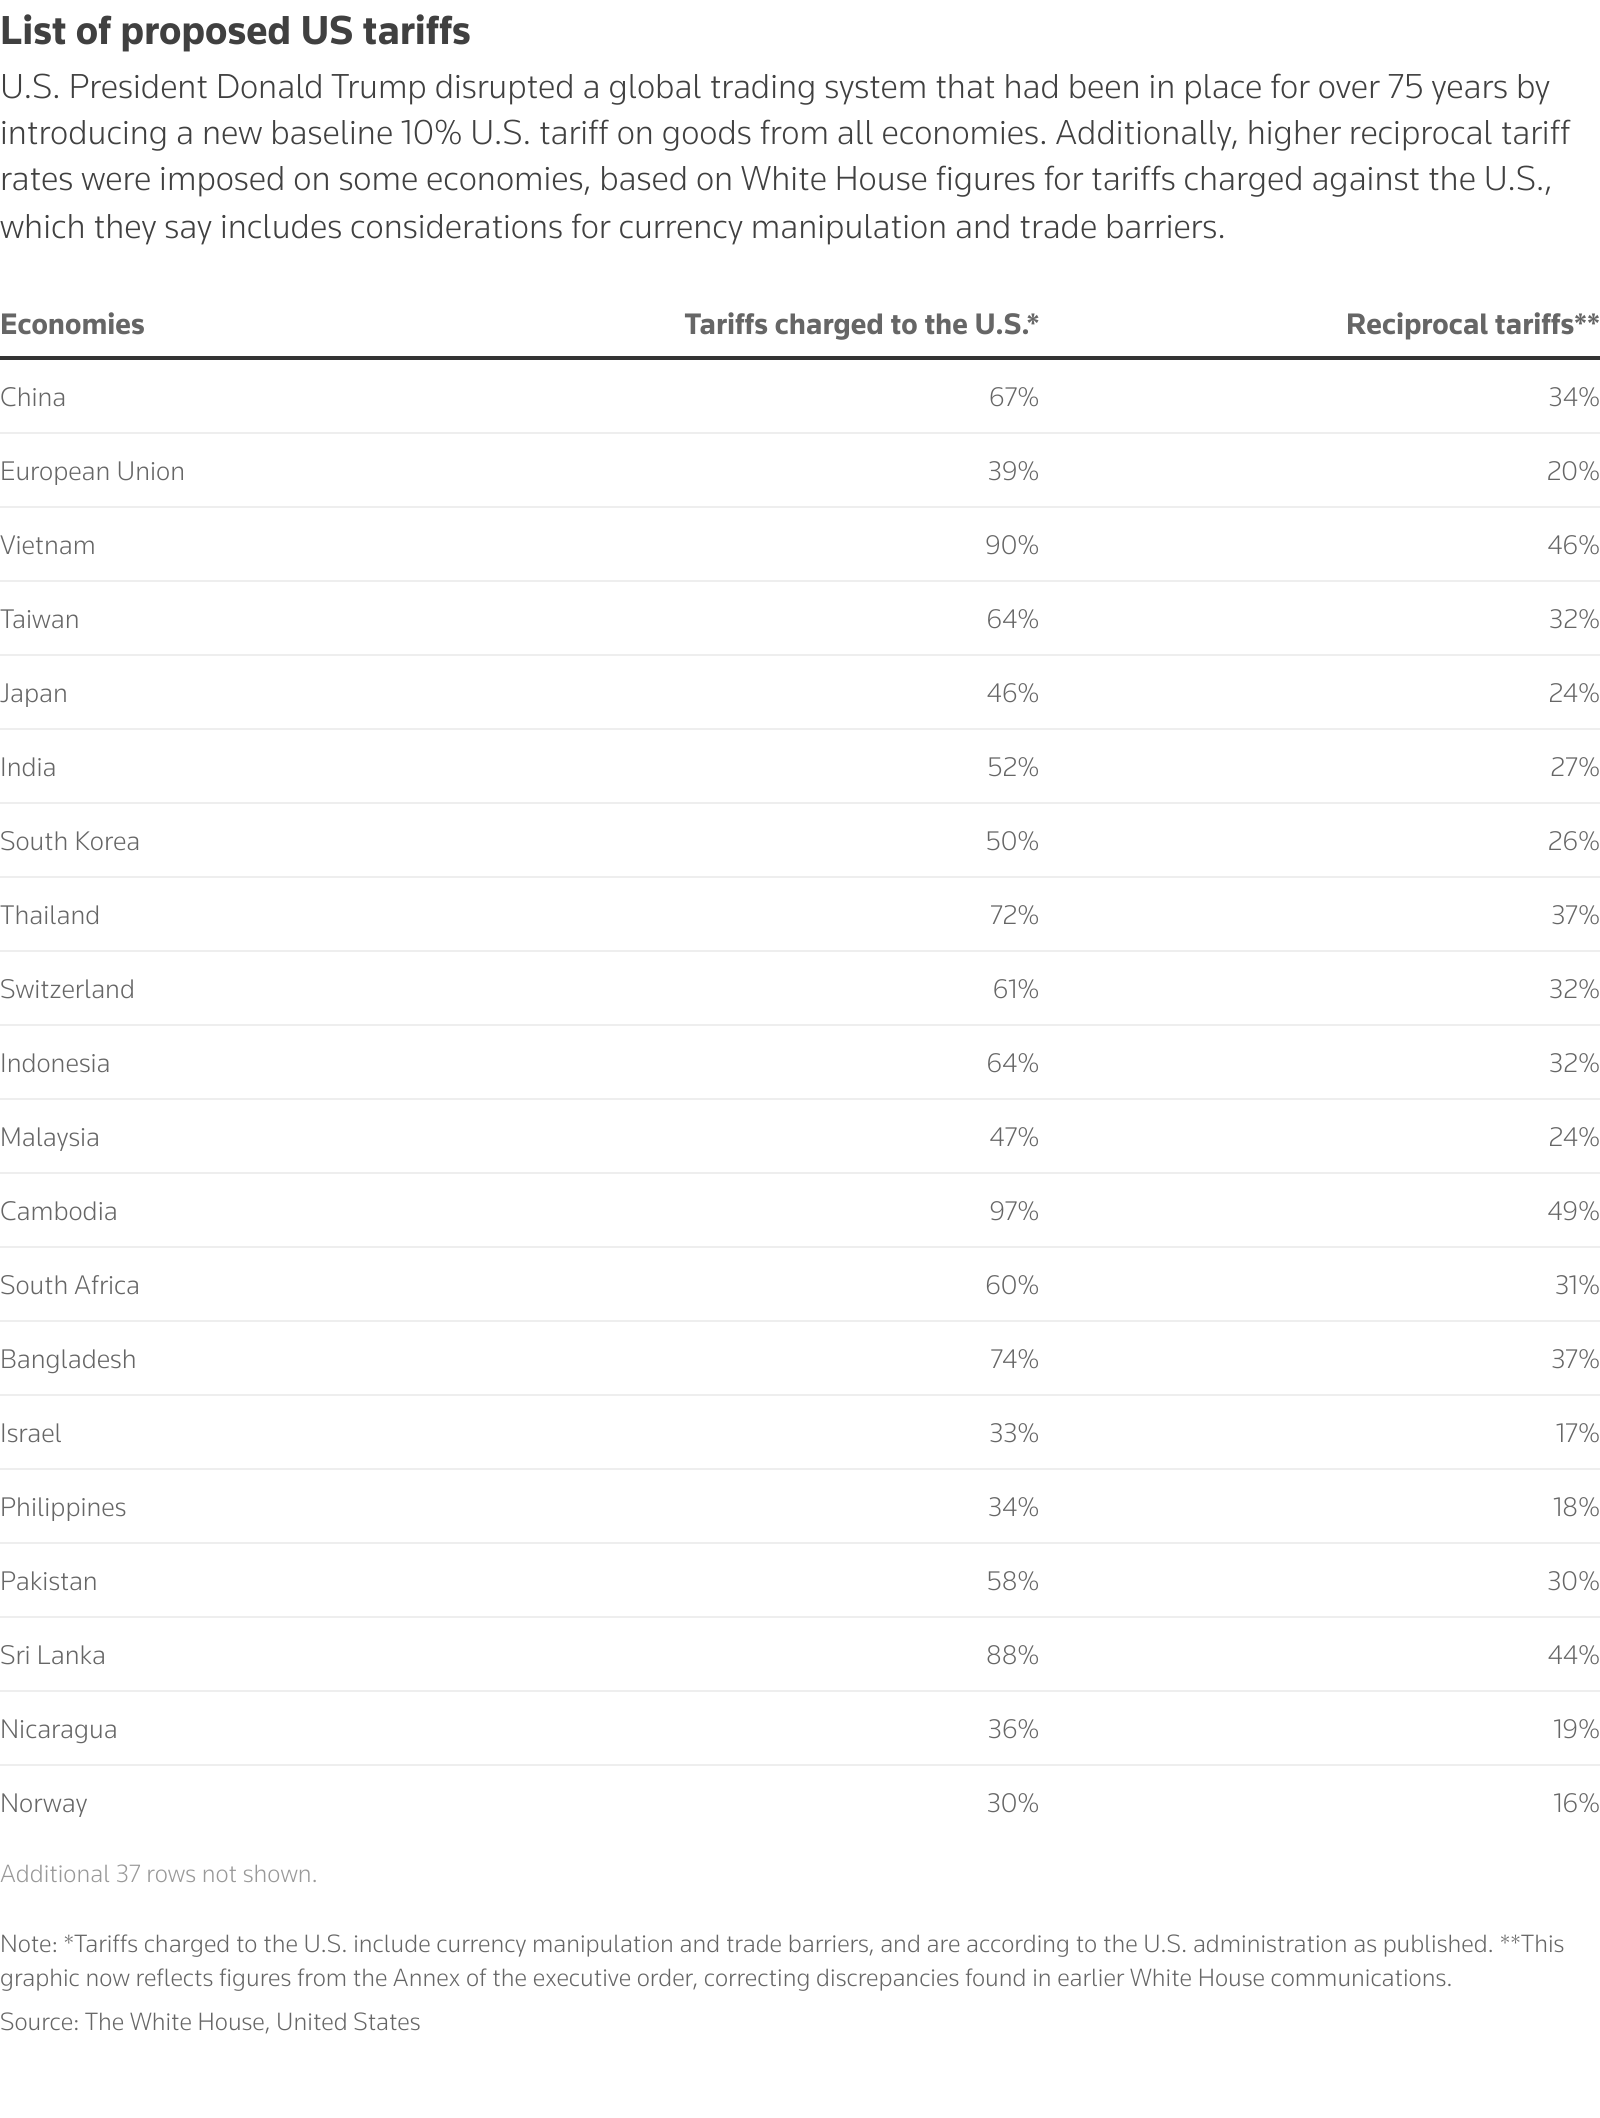Click the South Korea economy name
This screenshot has width=1600, height=2118.
70,841
